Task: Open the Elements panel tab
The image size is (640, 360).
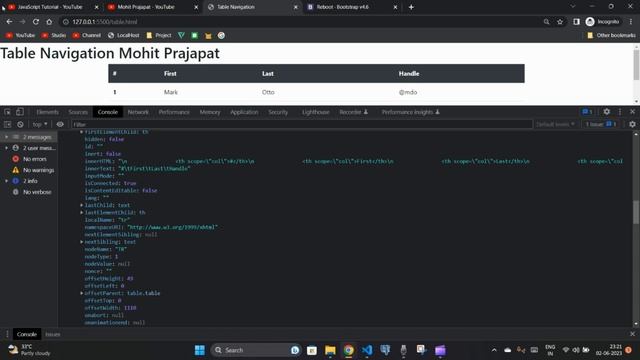Action: [x=47, y=112]
